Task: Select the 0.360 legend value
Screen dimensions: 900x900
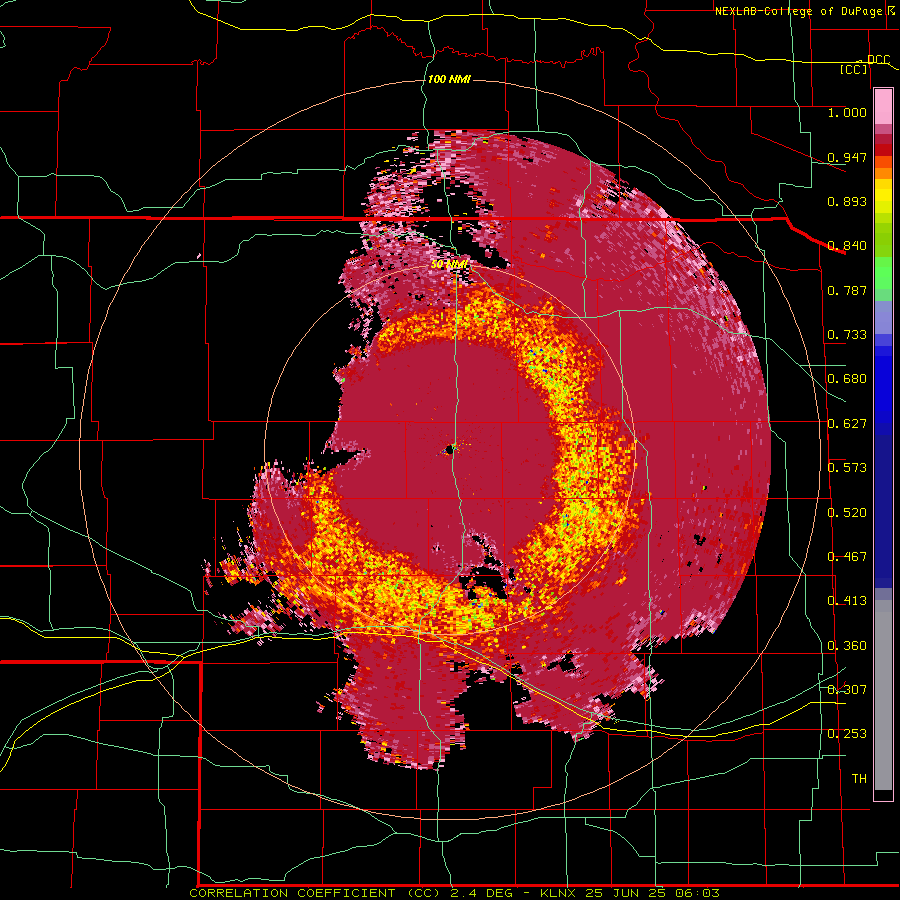Action: (x=847, y=646)
